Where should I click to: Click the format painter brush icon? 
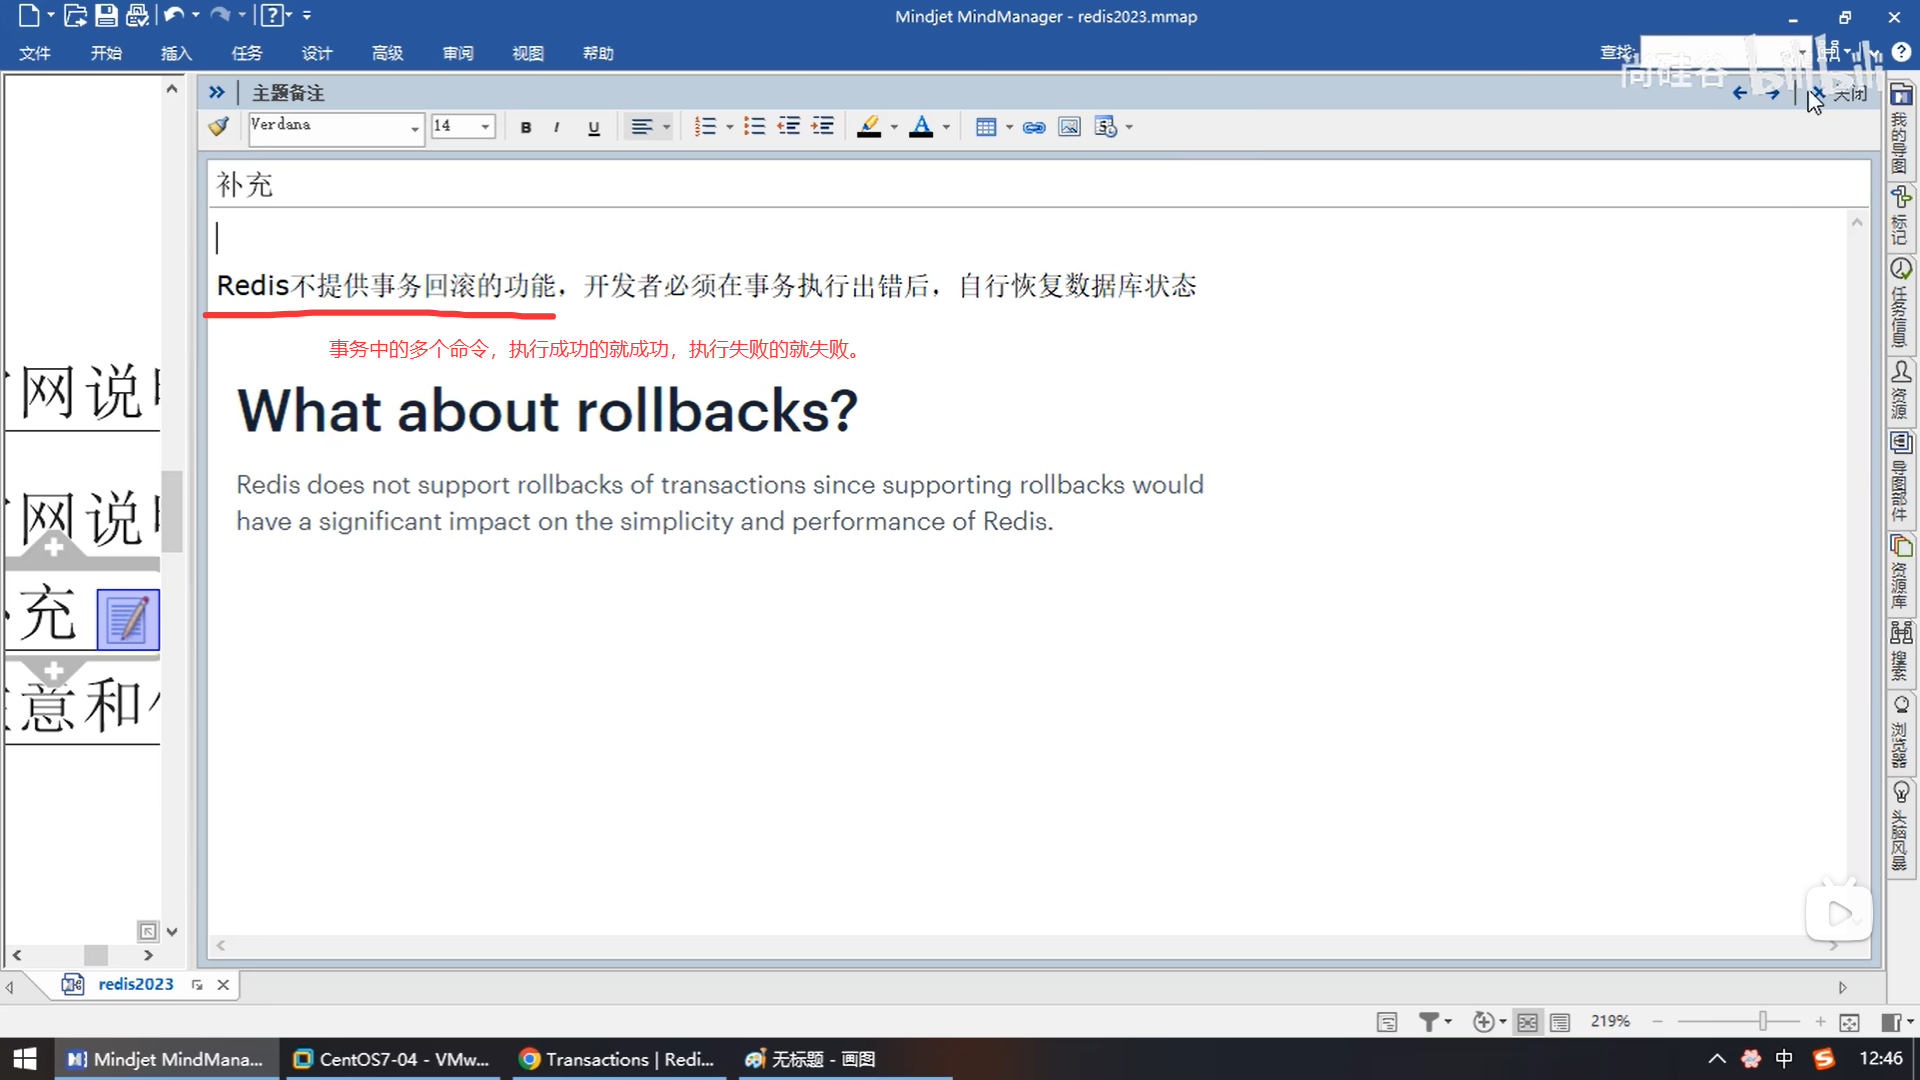click(x=218, y=127)
